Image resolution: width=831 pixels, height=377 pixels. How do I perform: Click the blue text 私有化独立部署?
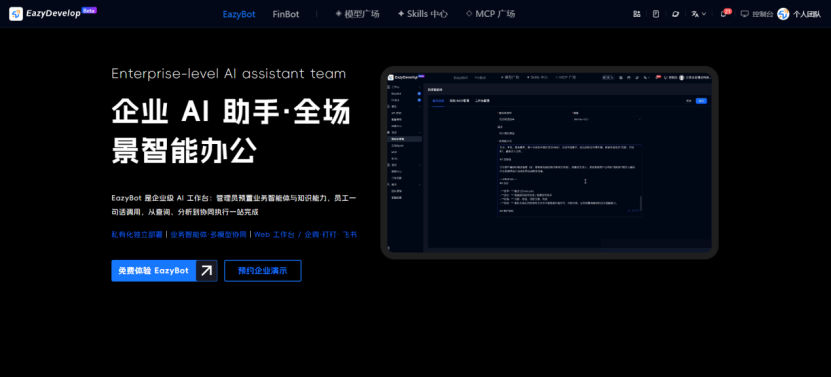tap(137, 234)
